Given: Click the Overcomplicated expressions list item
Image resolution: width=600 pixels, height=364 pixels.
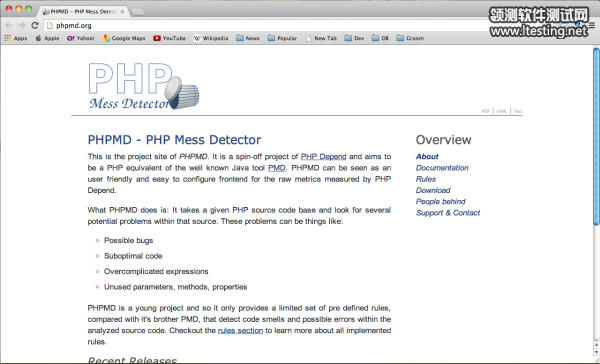Looking at the screenshot, I should coord(156,271).
